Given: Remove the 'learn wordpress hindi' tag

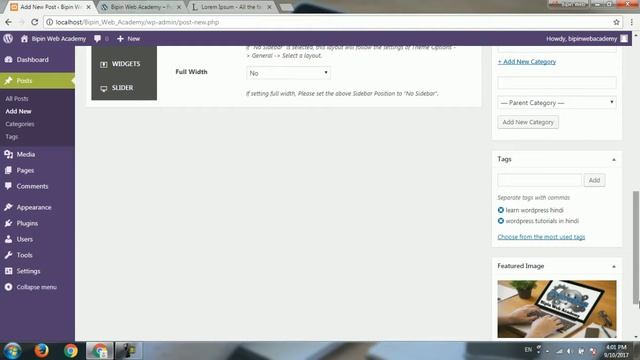Looking at the screenshot, I should click(501, 210).
